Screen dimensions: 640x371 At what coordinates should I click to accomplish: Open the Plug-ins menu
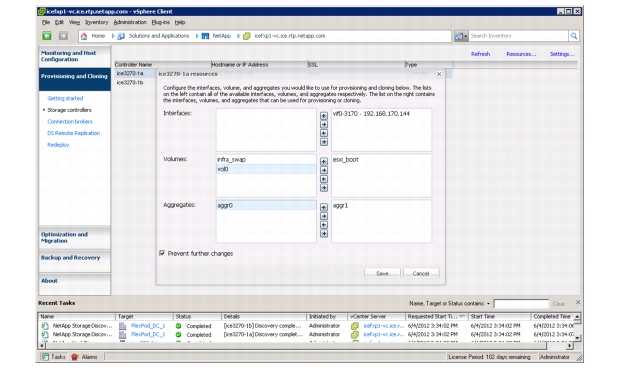coord(160,22)
